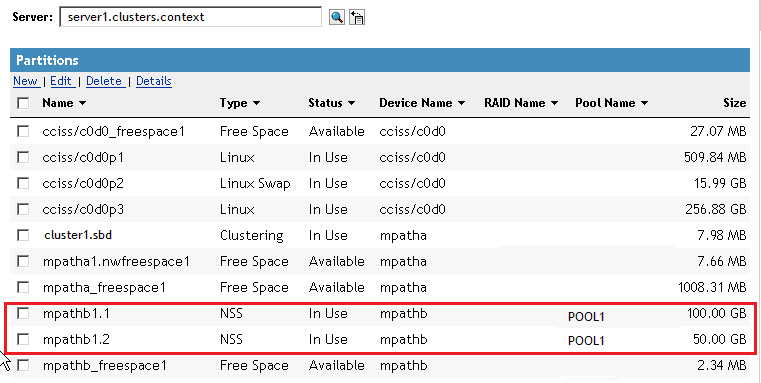This screenshot has height=383, width=761.
Task: Check the mpathb1.2 partition checkbox
Action: point(23,339)
